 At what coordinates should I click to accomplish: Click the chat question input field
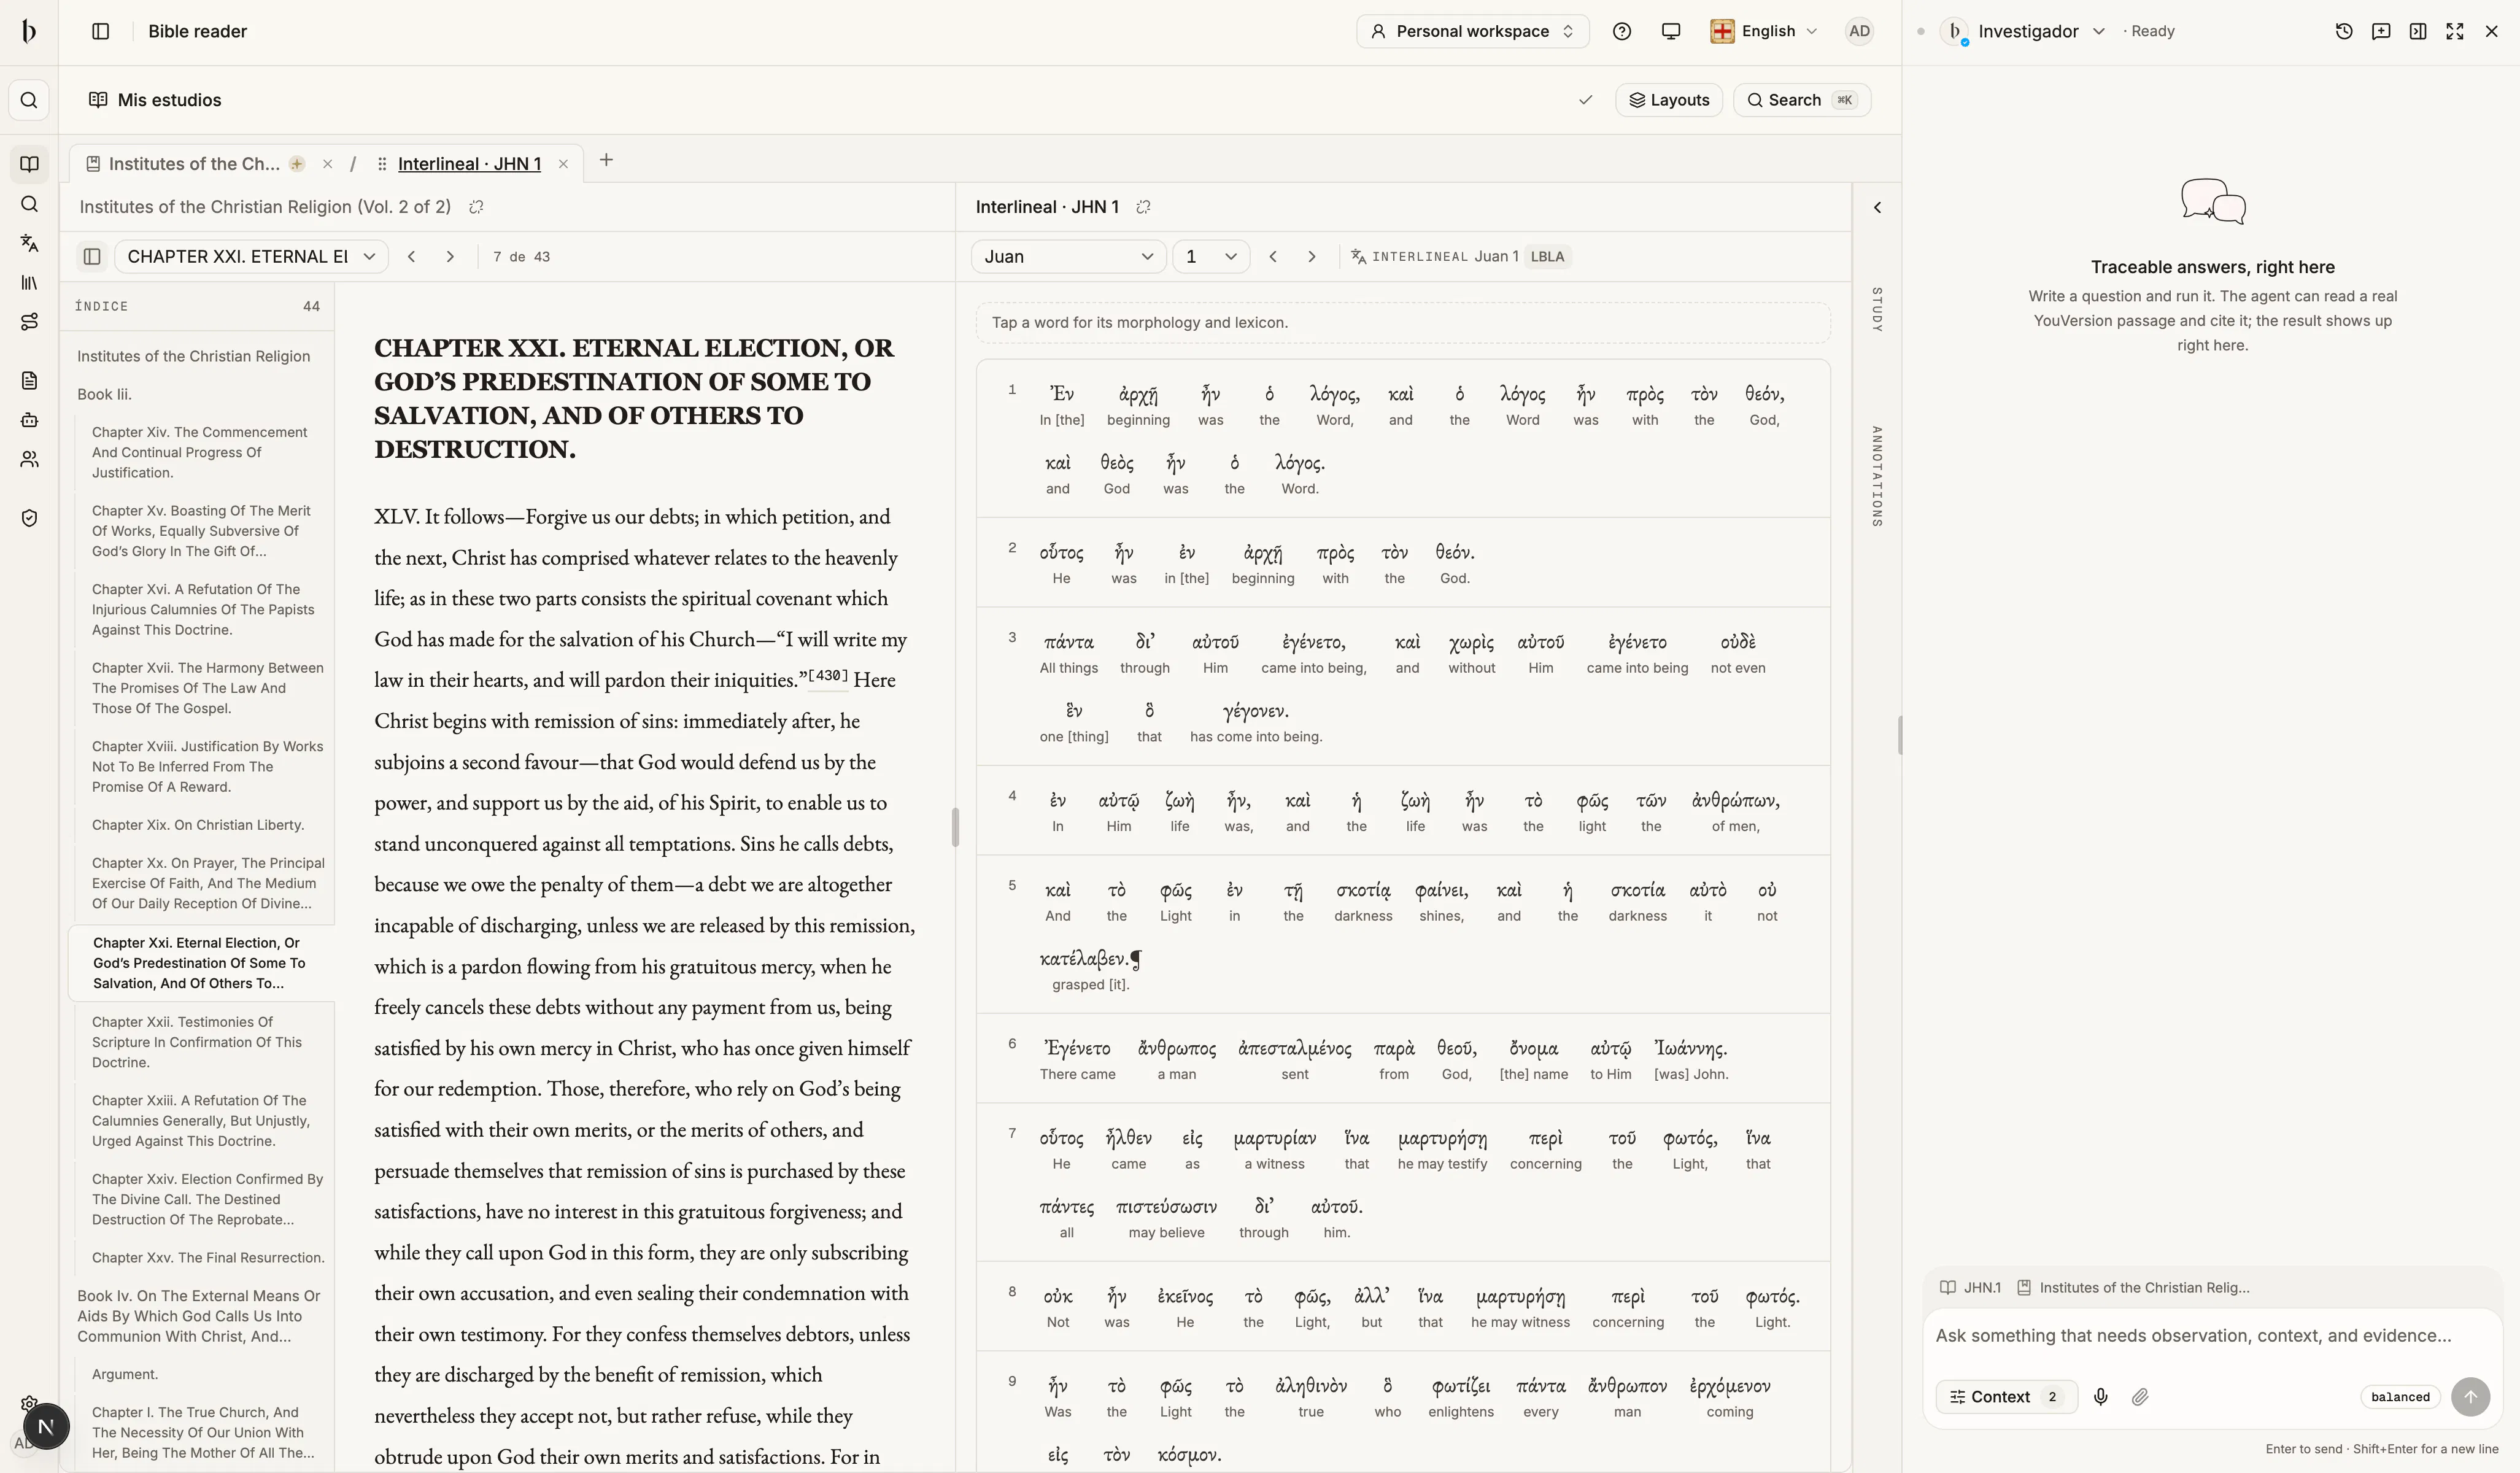coord(2212,1336)
